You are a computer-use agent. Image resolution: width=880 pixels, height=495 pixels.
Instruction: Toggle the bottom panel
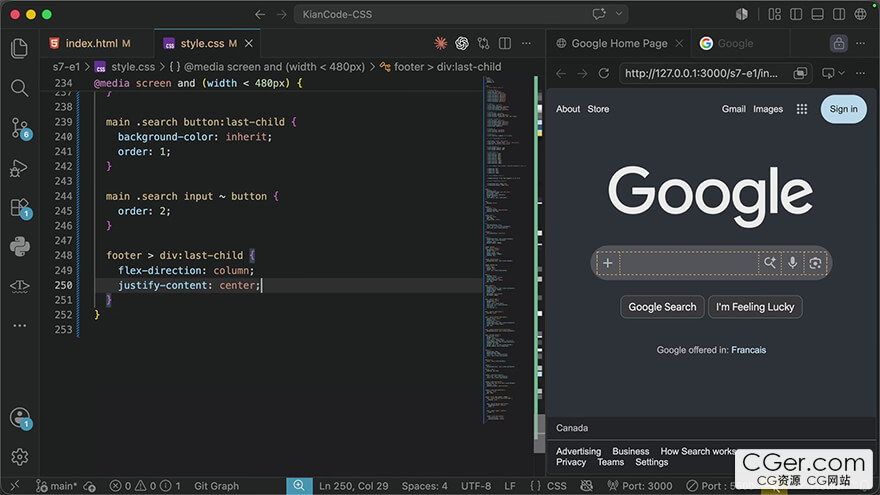(817, 15)
